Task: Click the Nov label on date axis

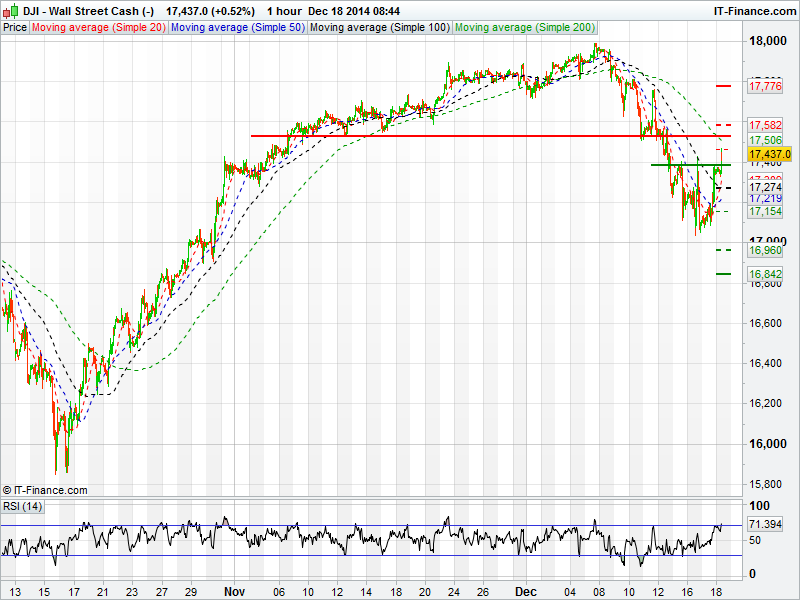Action: pos(235,592)
